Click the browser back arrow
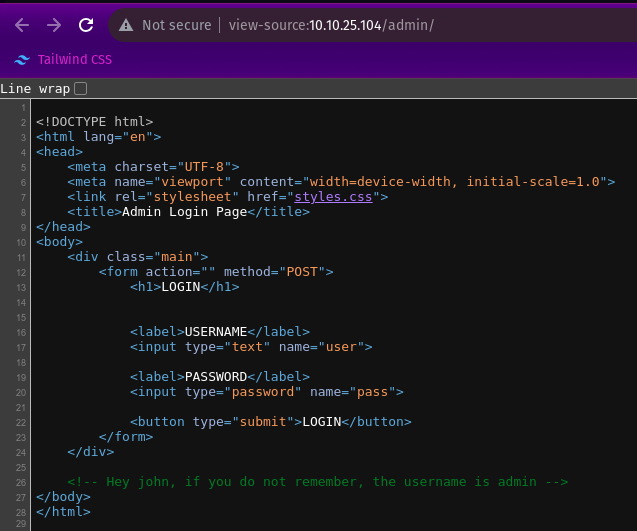The height and width of the screenshot is (531, 637). 21,25
